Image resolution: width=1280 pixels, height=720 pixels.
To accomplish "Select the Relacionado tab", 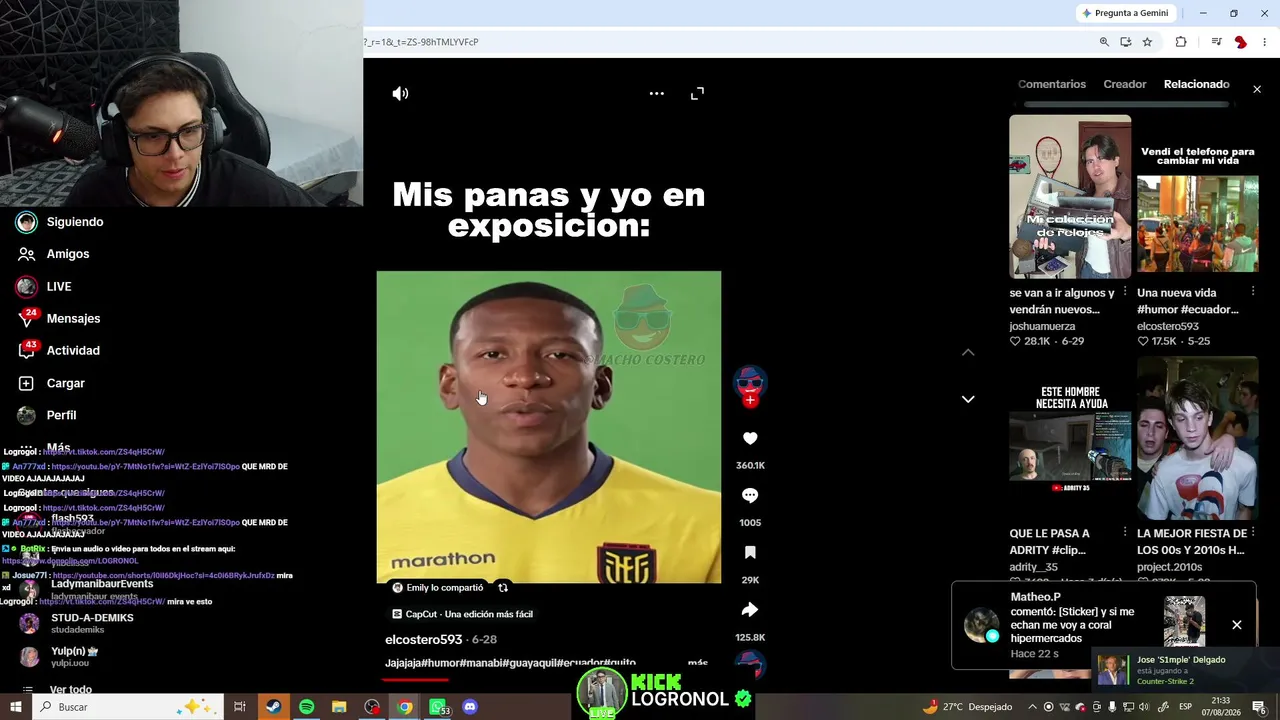I will pos(1197,84).
